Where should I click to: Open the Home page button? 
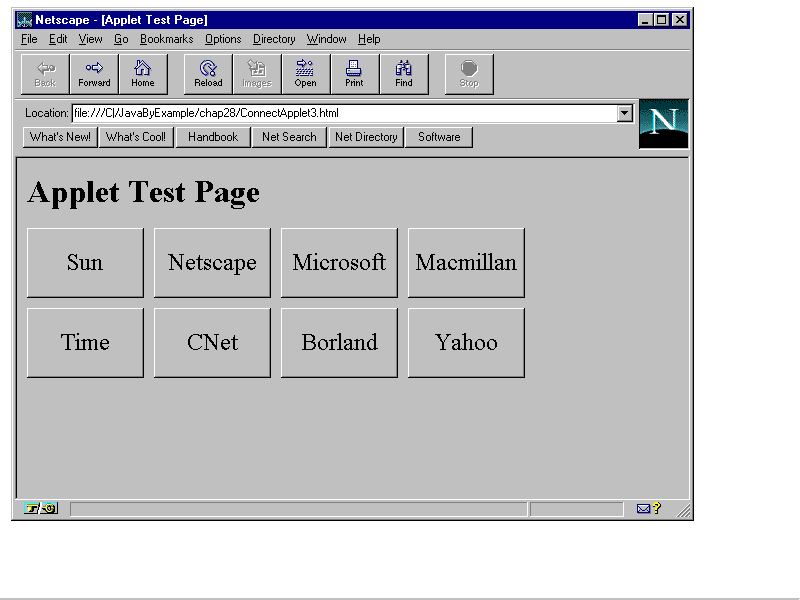(143, 74)
